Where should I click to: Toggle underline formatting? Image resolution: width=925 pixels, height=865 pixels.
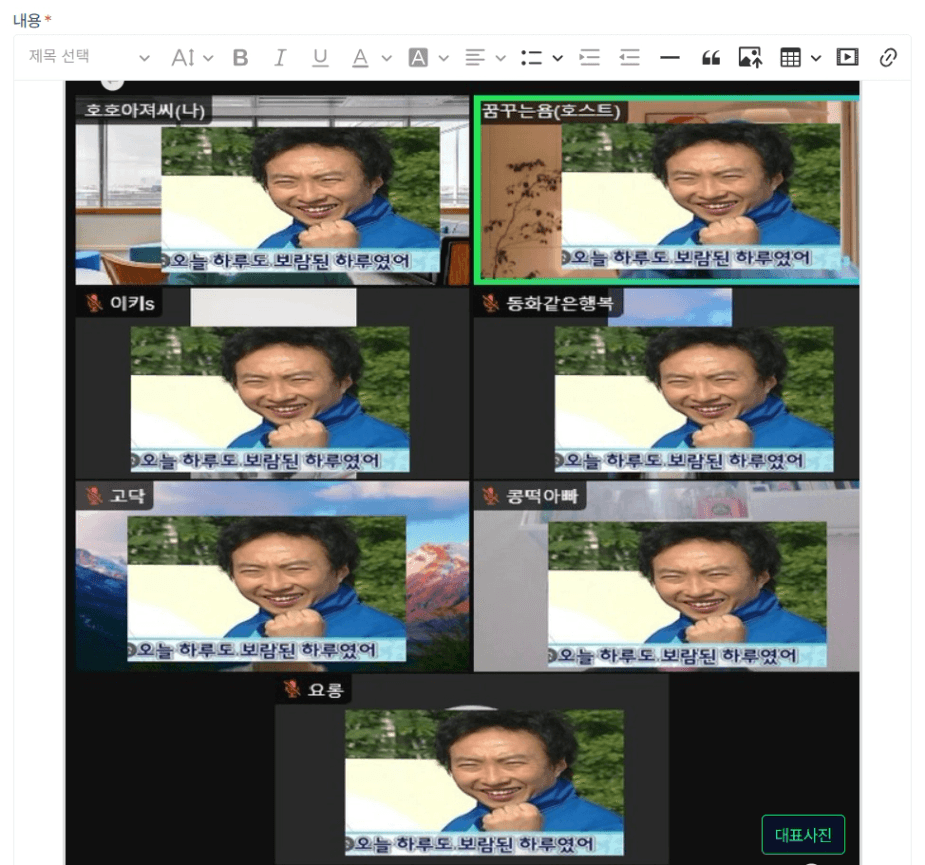tap(320, 58)
